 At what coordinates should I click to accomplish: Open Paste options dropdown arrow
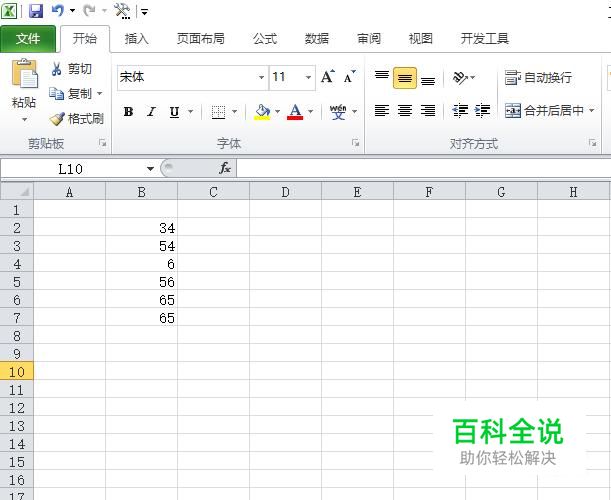pyautogui.click(x=25, y=120)
